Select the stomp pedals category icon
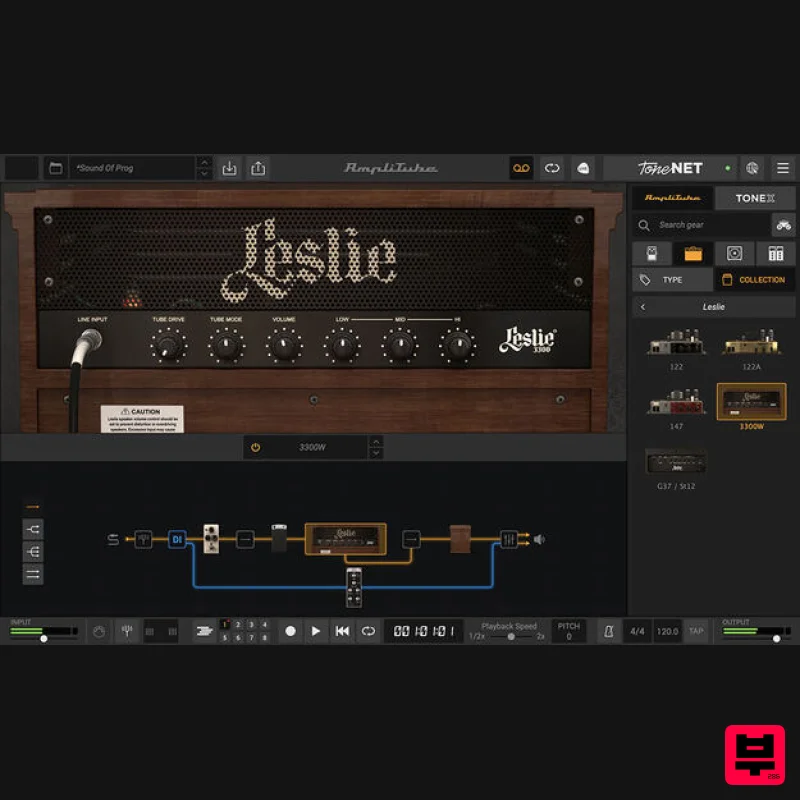This screenshot has width=800, height=800. click(x=651, y=253)
